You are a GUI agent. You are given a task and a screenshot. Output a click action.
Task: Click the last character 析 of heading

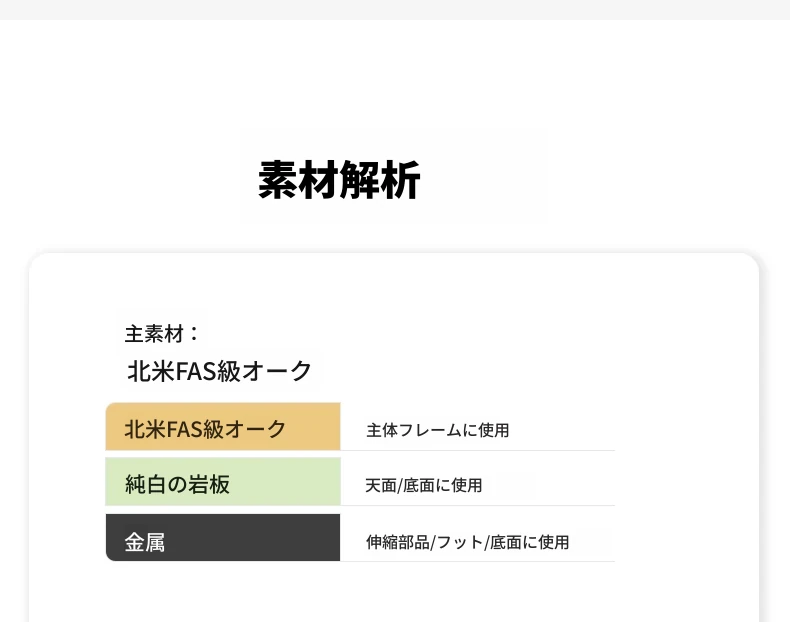(401, 180)
